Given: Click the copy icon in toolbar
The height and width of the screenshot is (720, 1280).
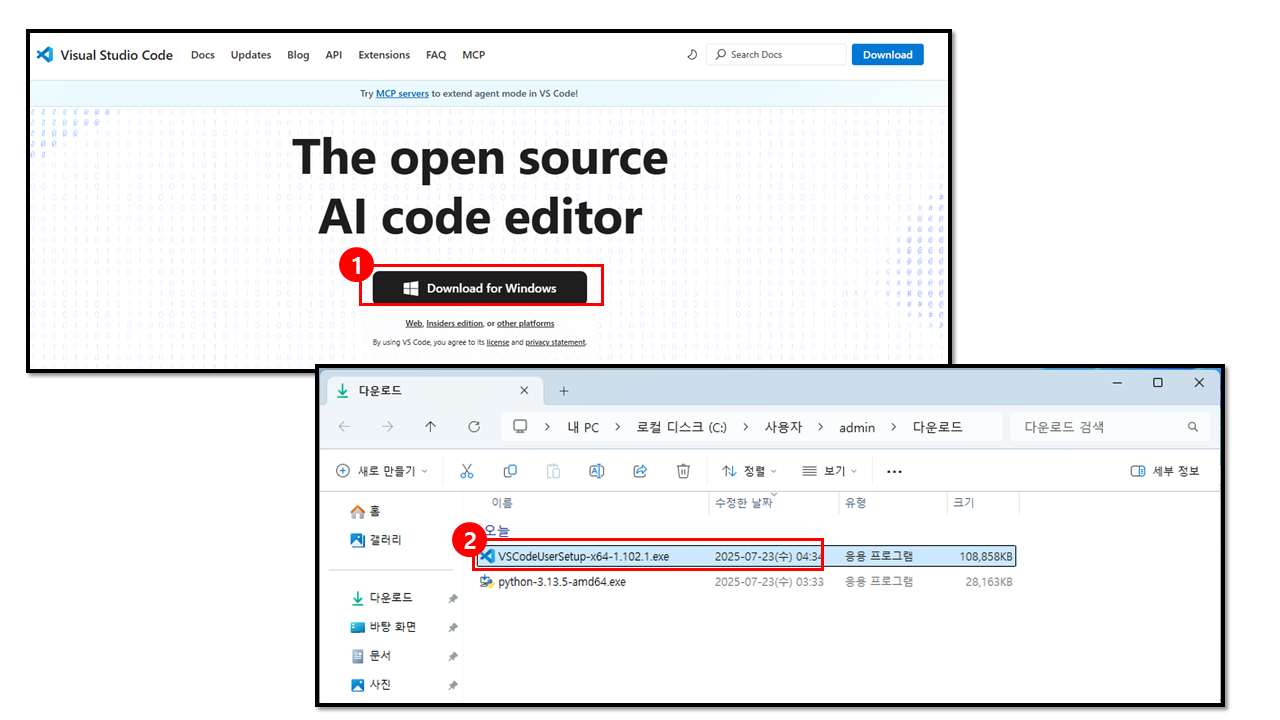Looking at the screenshot, I should pos(510,471).
